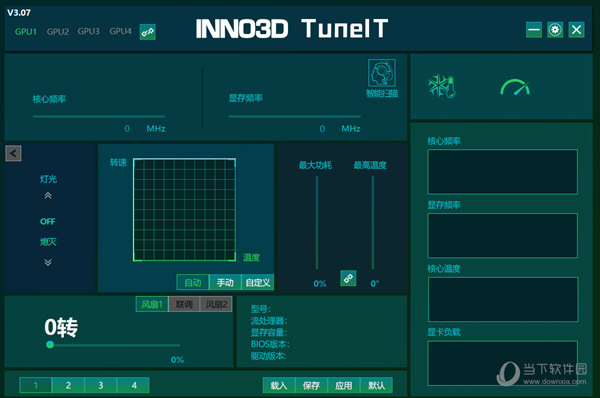Select the GPU2 tab
The height and width of the screenshot is (398, 600).
pyautogui.click(x=58, y=32)
